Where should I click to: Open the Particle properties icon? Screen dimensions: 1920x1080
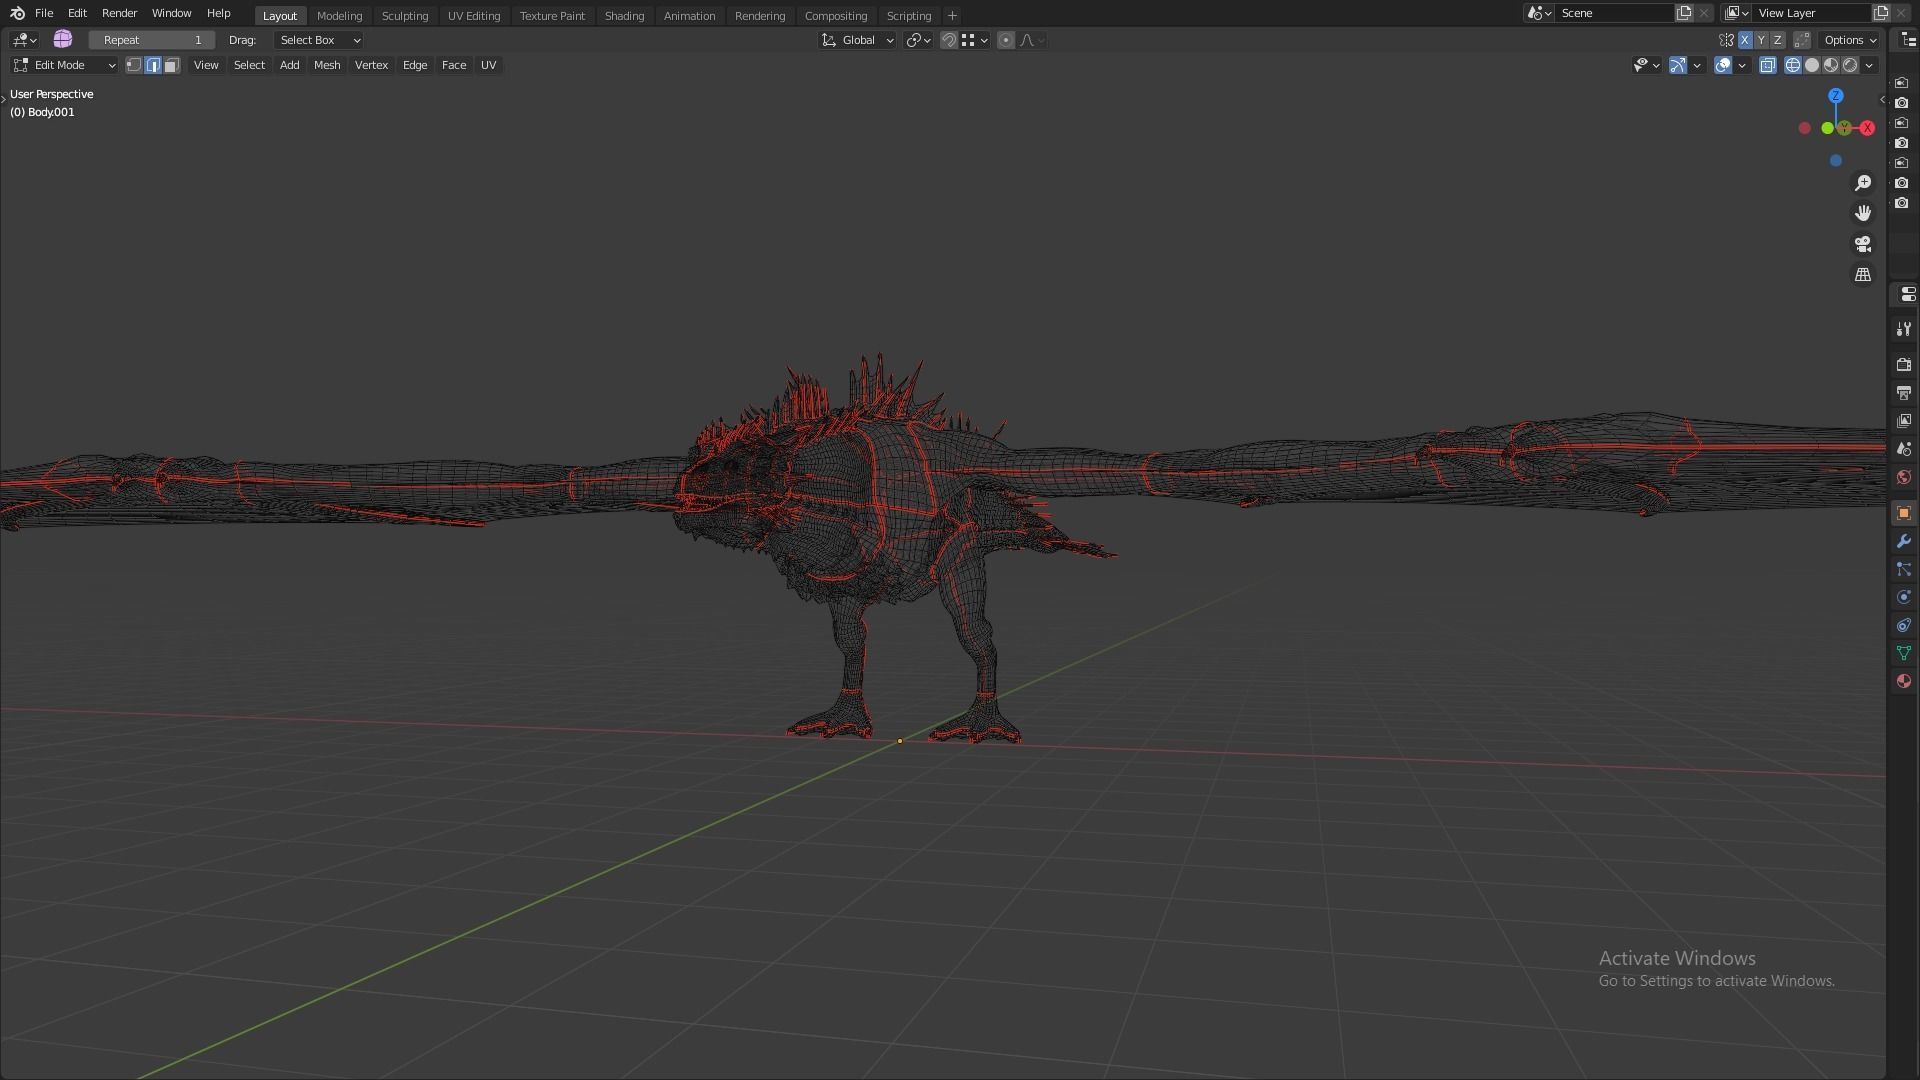coord(1903,569)
